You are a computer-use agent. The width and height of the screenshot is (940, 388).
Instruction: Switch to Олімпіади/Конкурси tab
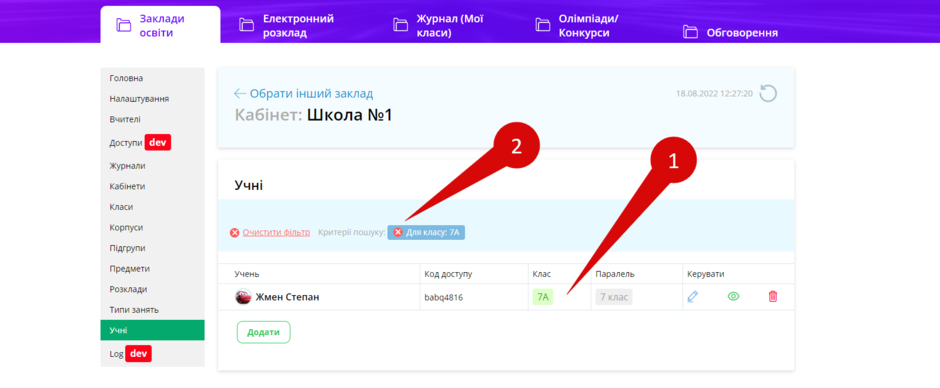(577, 25)
